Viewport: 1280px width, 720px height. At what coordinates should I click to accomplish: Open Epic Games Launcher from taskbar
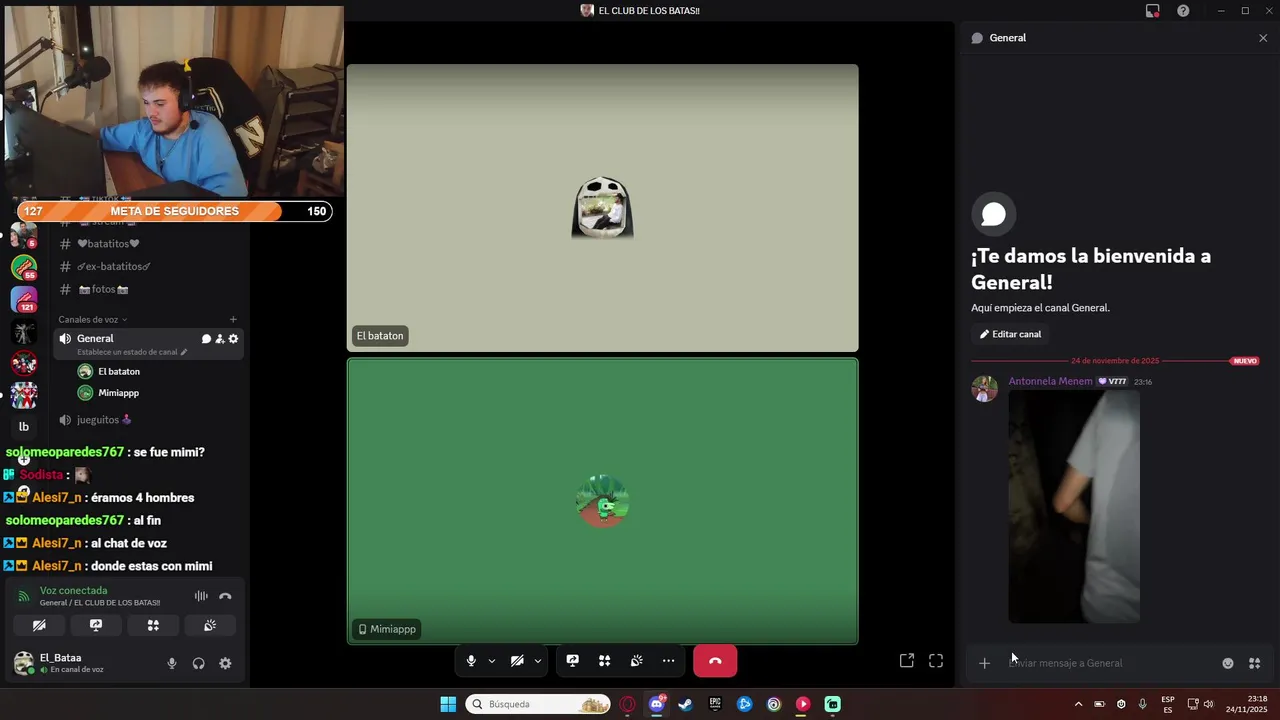[715, 704]
